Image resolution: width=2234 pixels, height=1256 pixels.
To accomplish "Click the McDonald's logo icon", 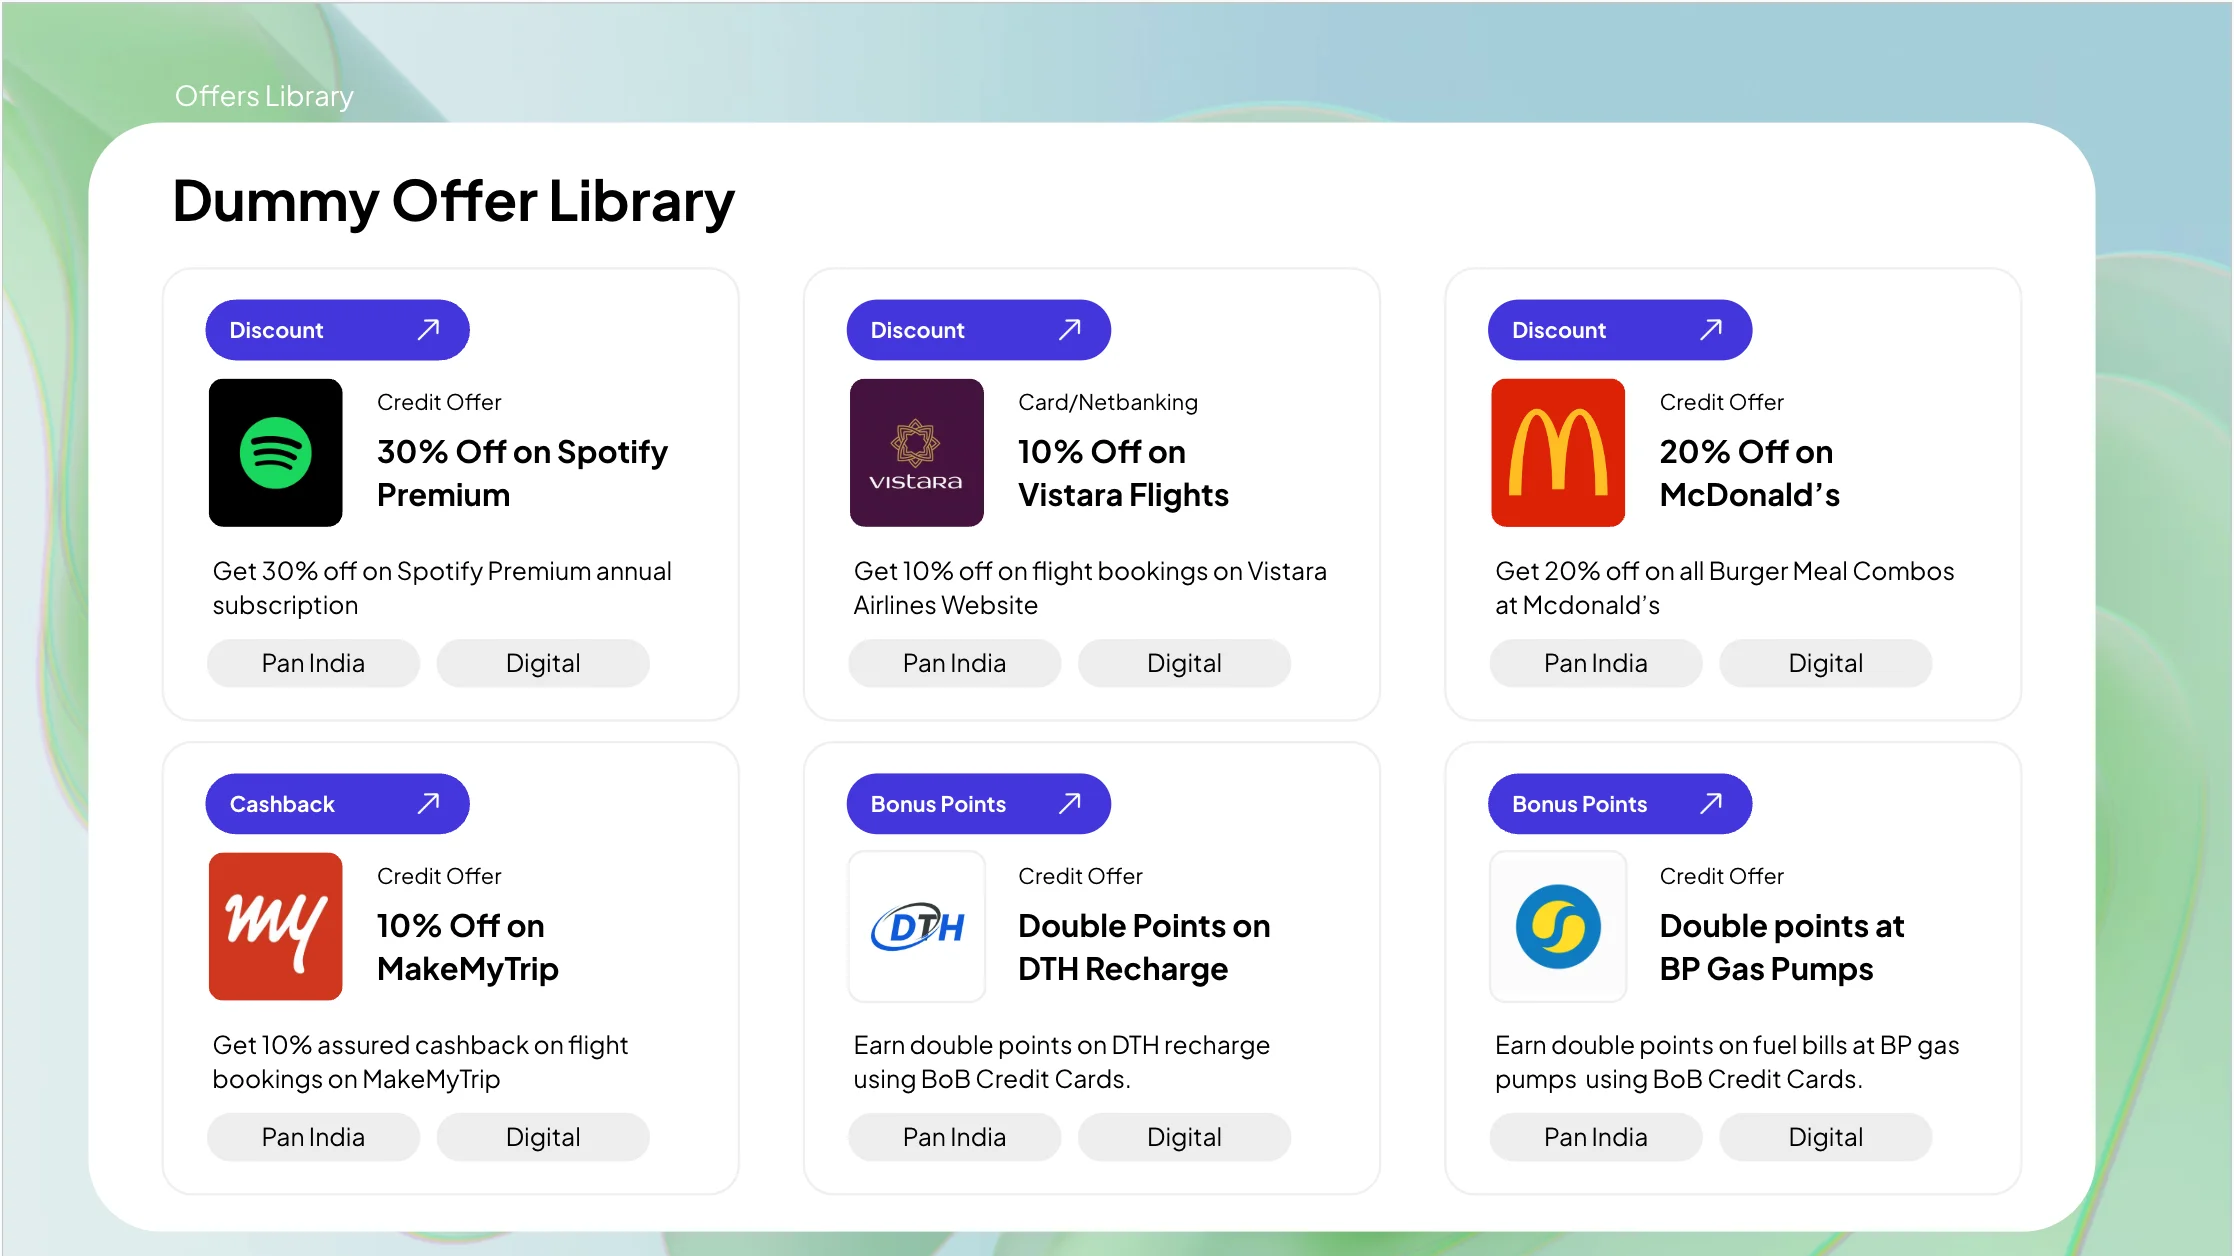I will click(1558, 452).
